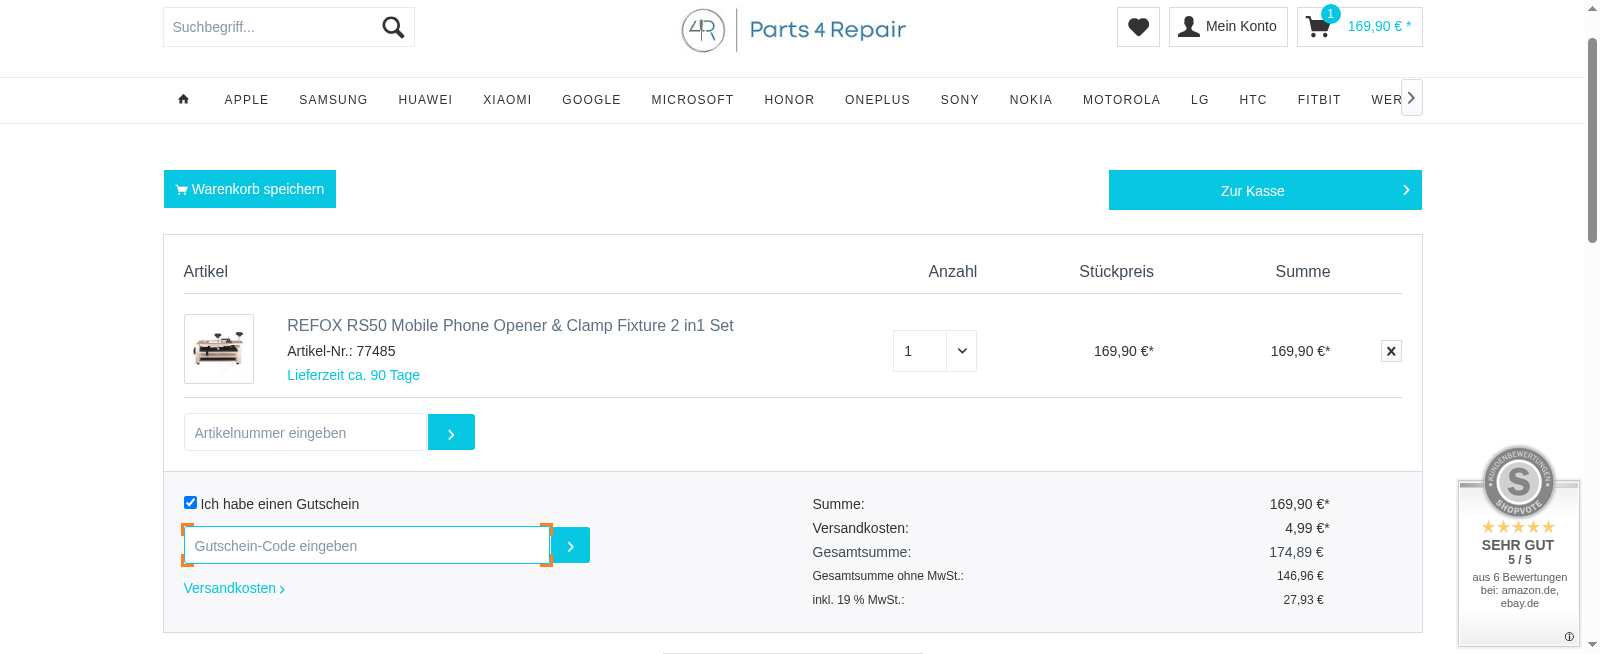The height and width of the screenshot is (654, 1600).
Task: Submit the article number arrow button
Action: 451,432
